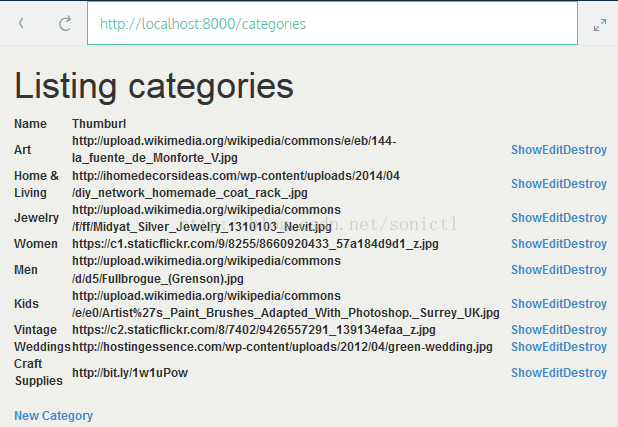This screenshot has width=618, height=427.
Task: Click the page reload icon
Action: [65, 23]
